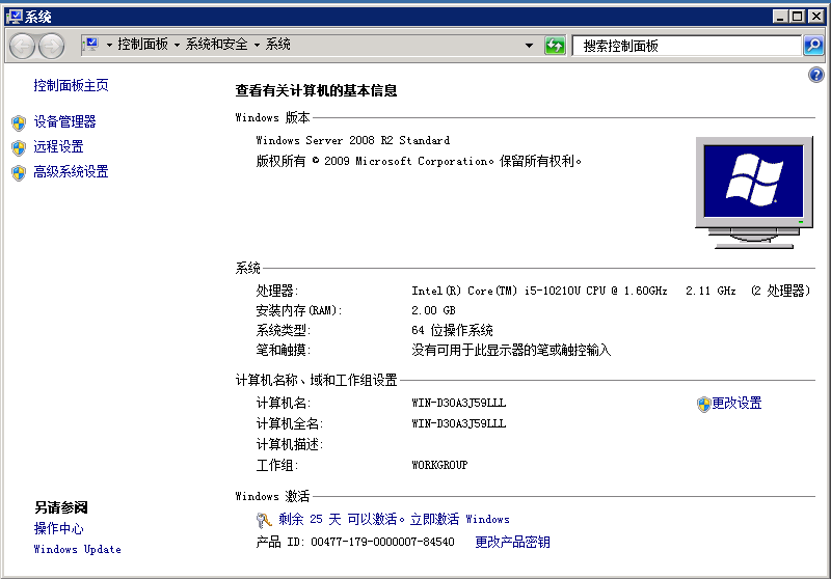Open 设备管理器 link
This screenshot has width=832, height=580.
[x=65, y=122]
